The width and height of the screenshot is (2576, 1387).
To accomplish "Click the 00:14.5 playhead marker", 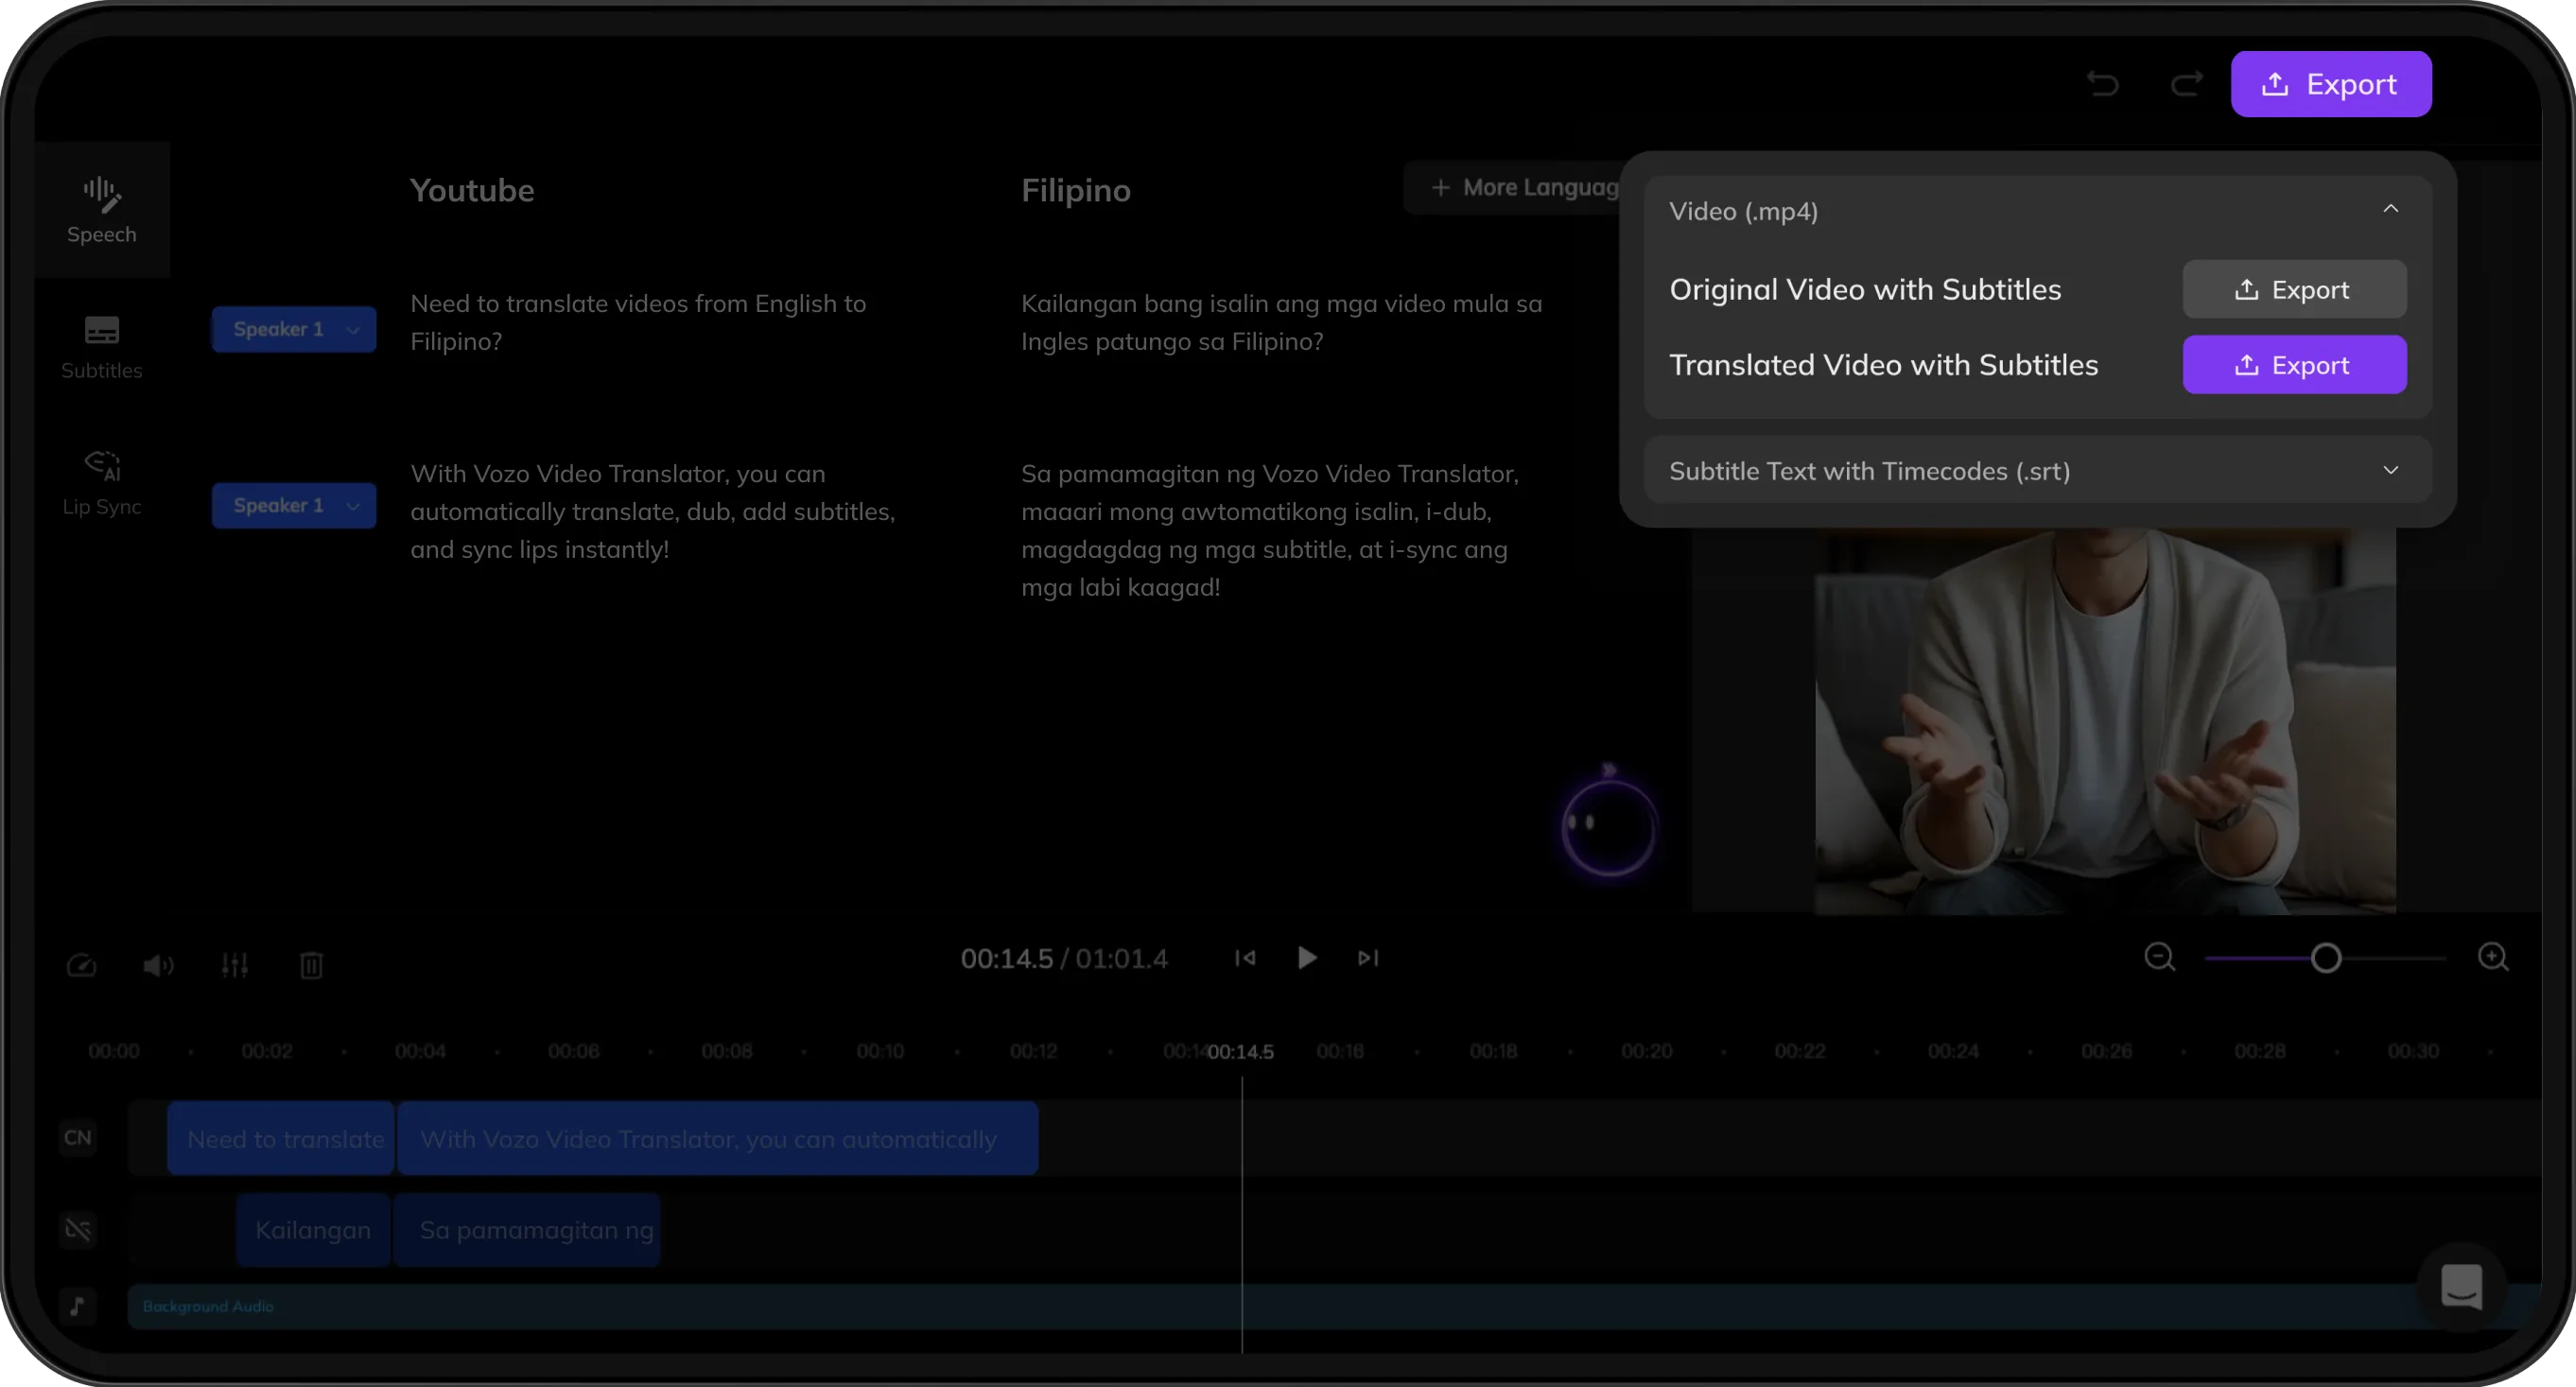I will click(x=1241, y=1052).
